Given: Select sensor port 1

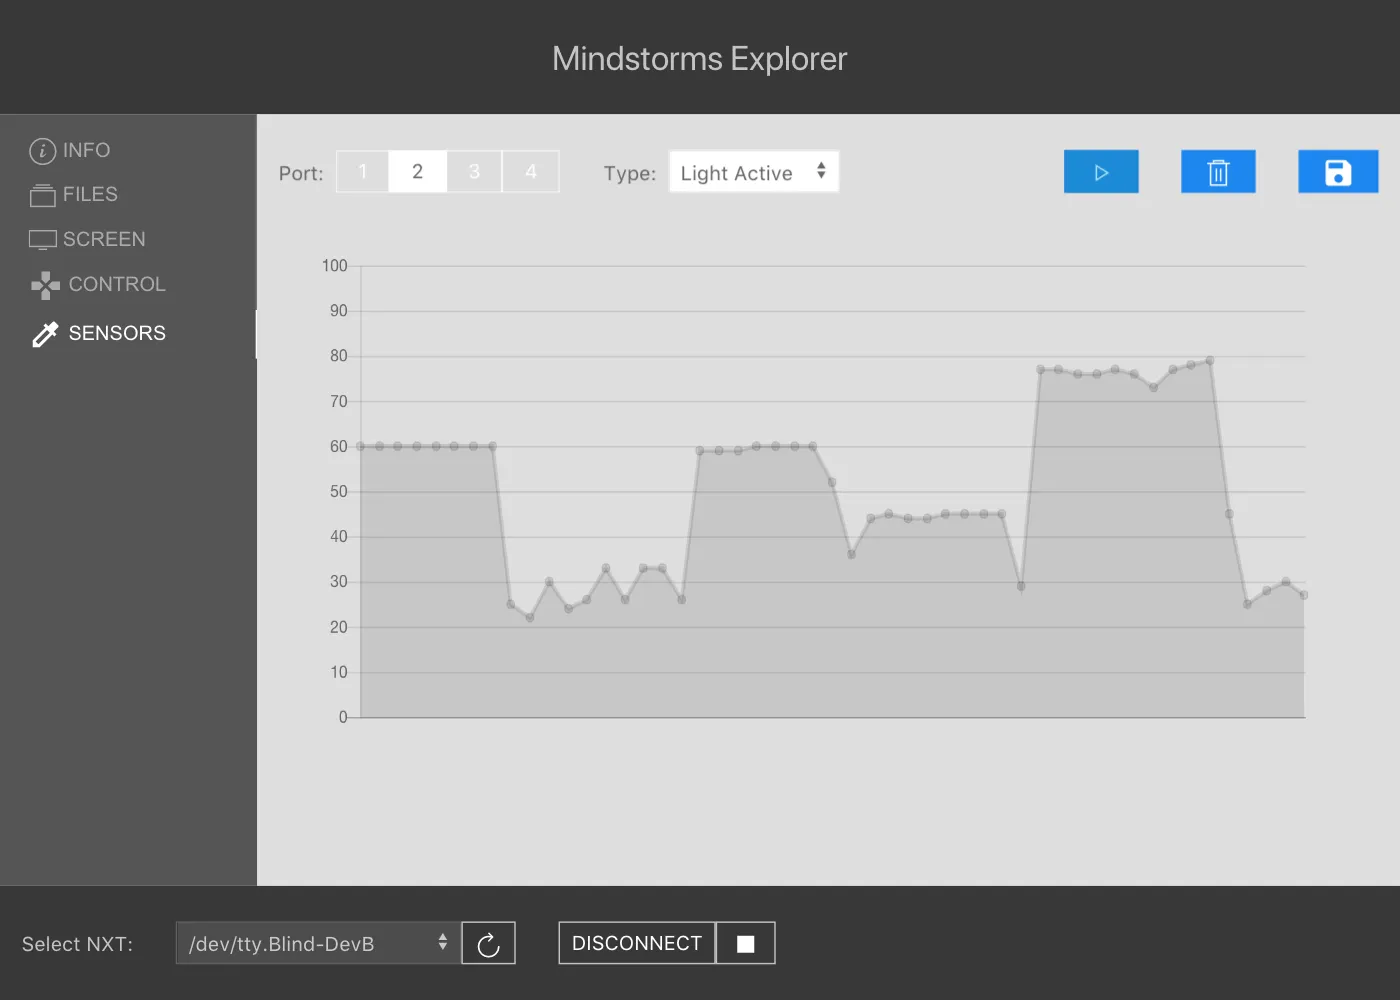Looking at the screenshot, I should (362, 172).
